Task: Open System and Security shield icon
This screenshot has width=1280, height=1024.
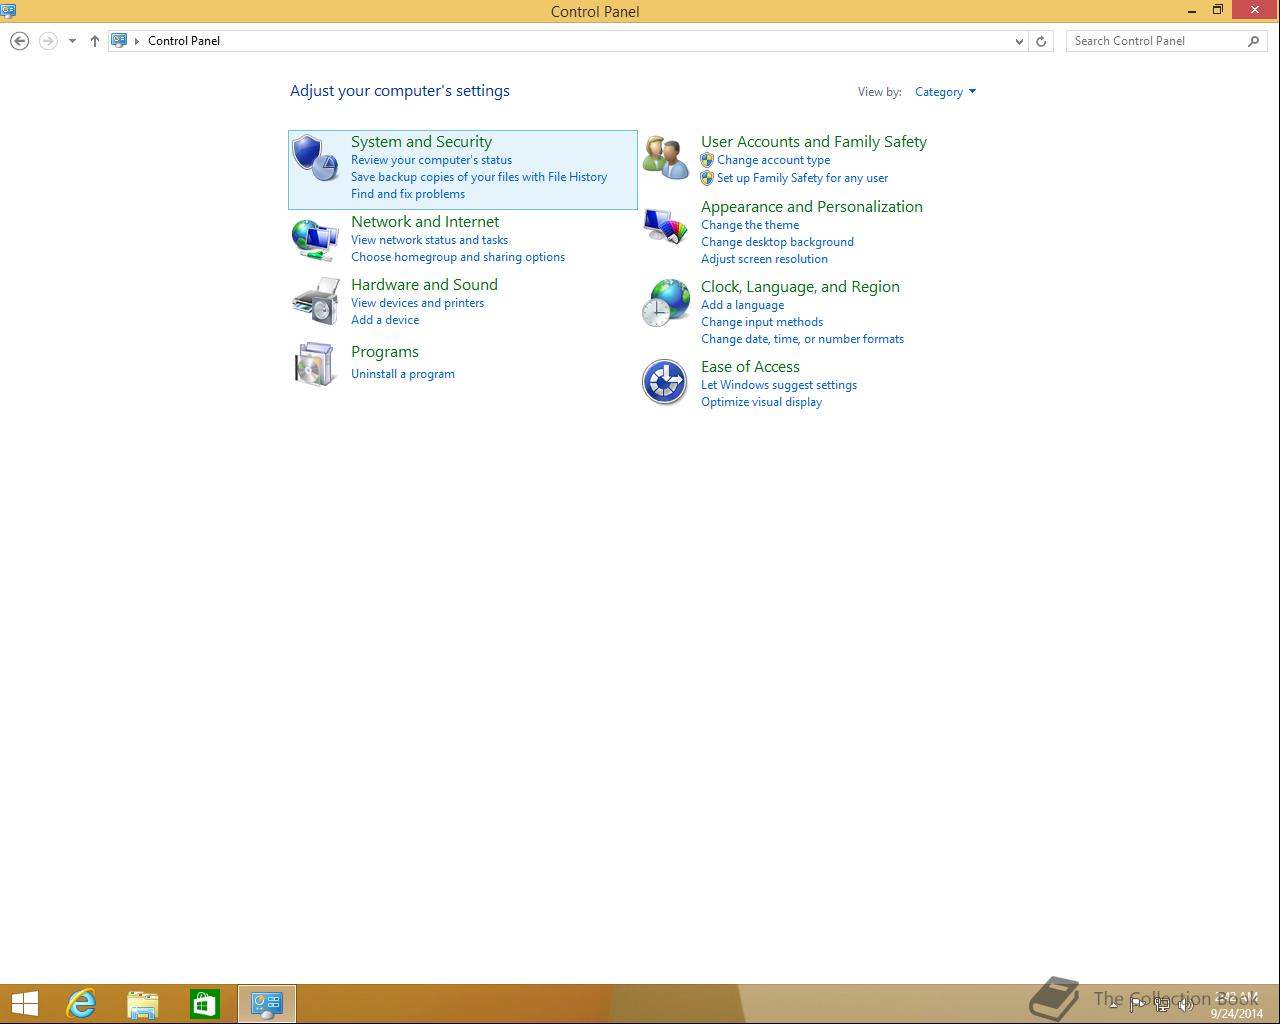Action: coord(315,159)
